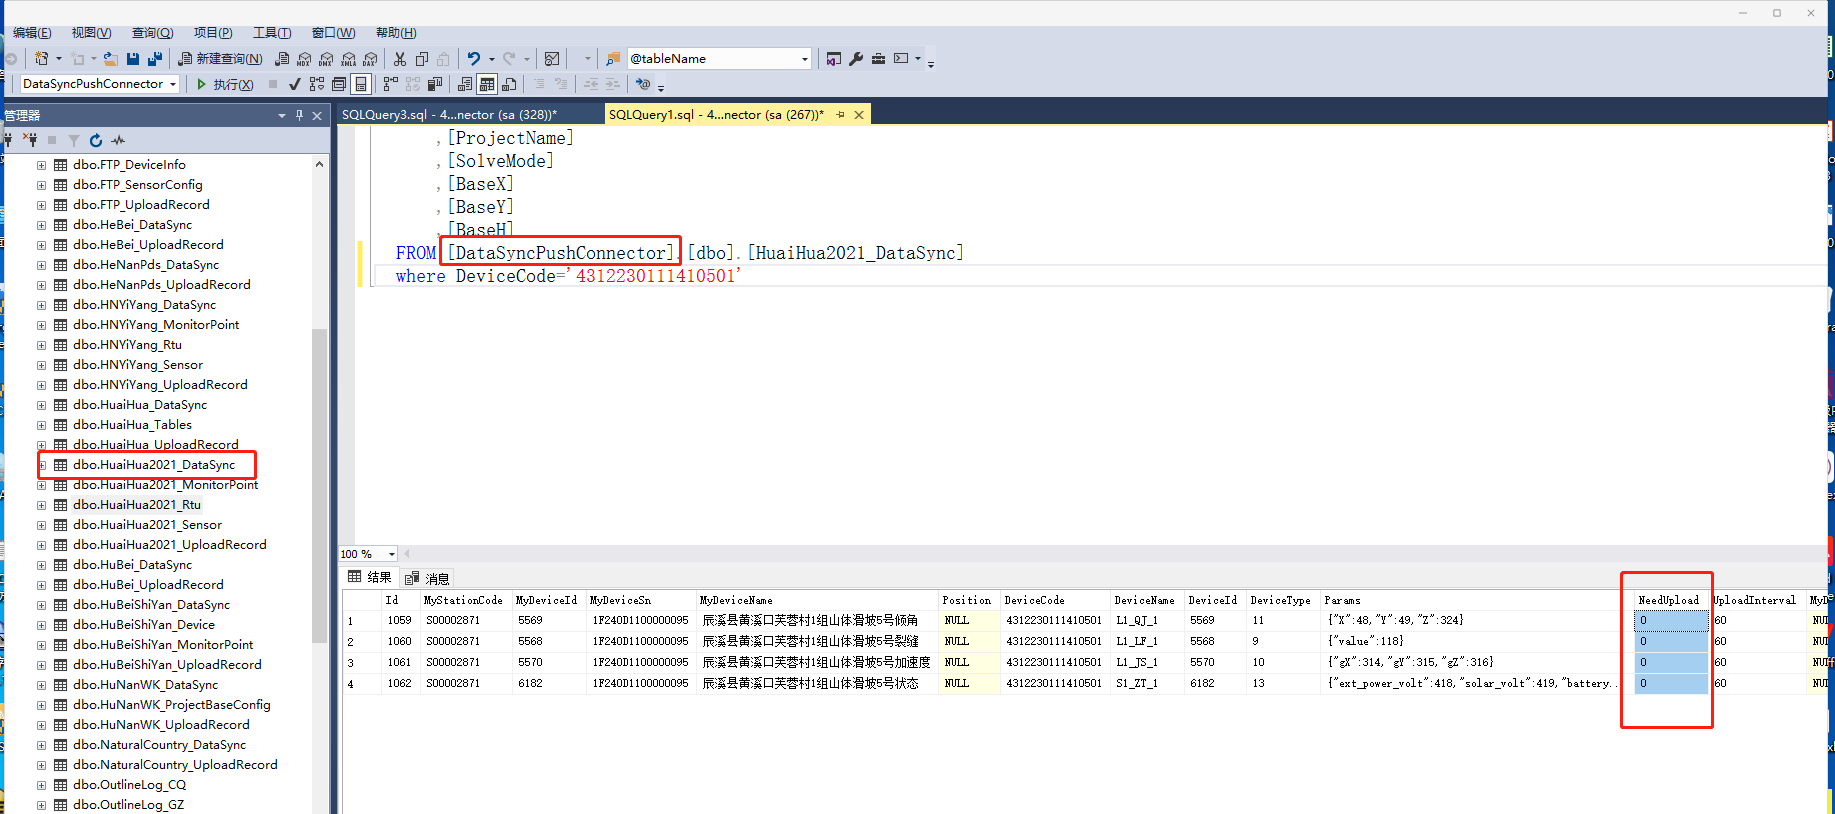Open the DataSyncPushConnector database dropdown

[x=173, y=85]
